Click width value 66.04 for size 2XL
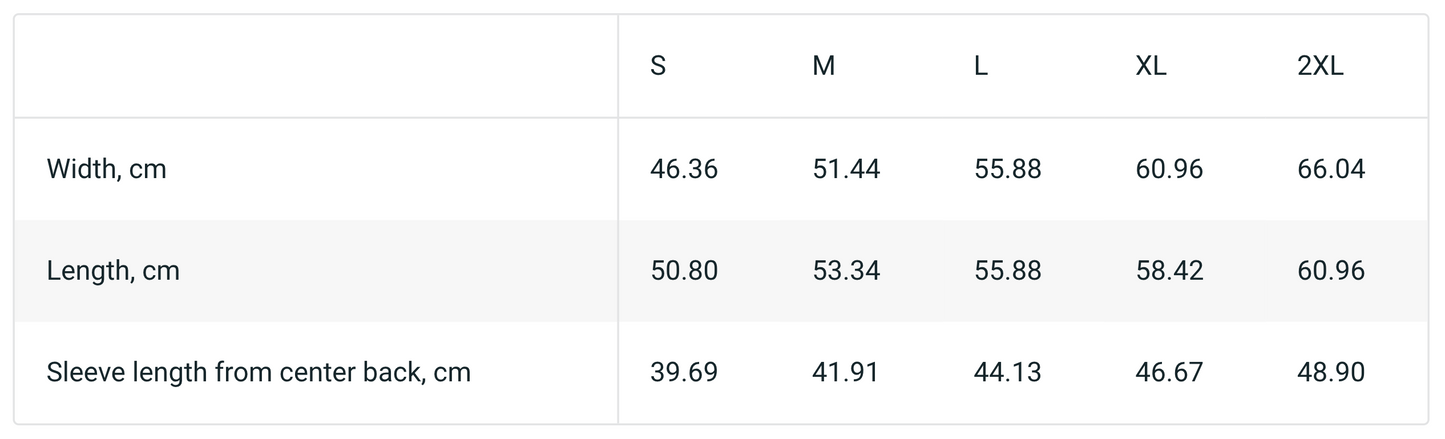Viewport: 1445px width, 439px height. coord(1331,170)
